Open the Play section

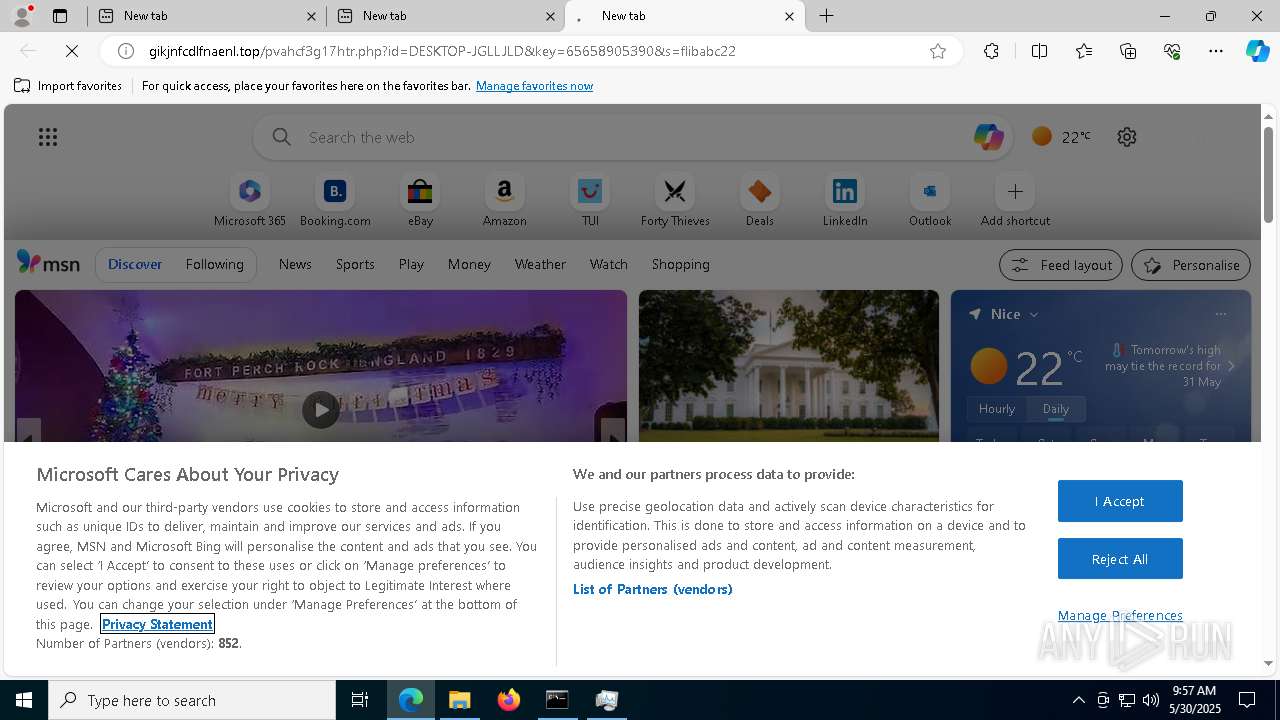click(x=411, y=264)
